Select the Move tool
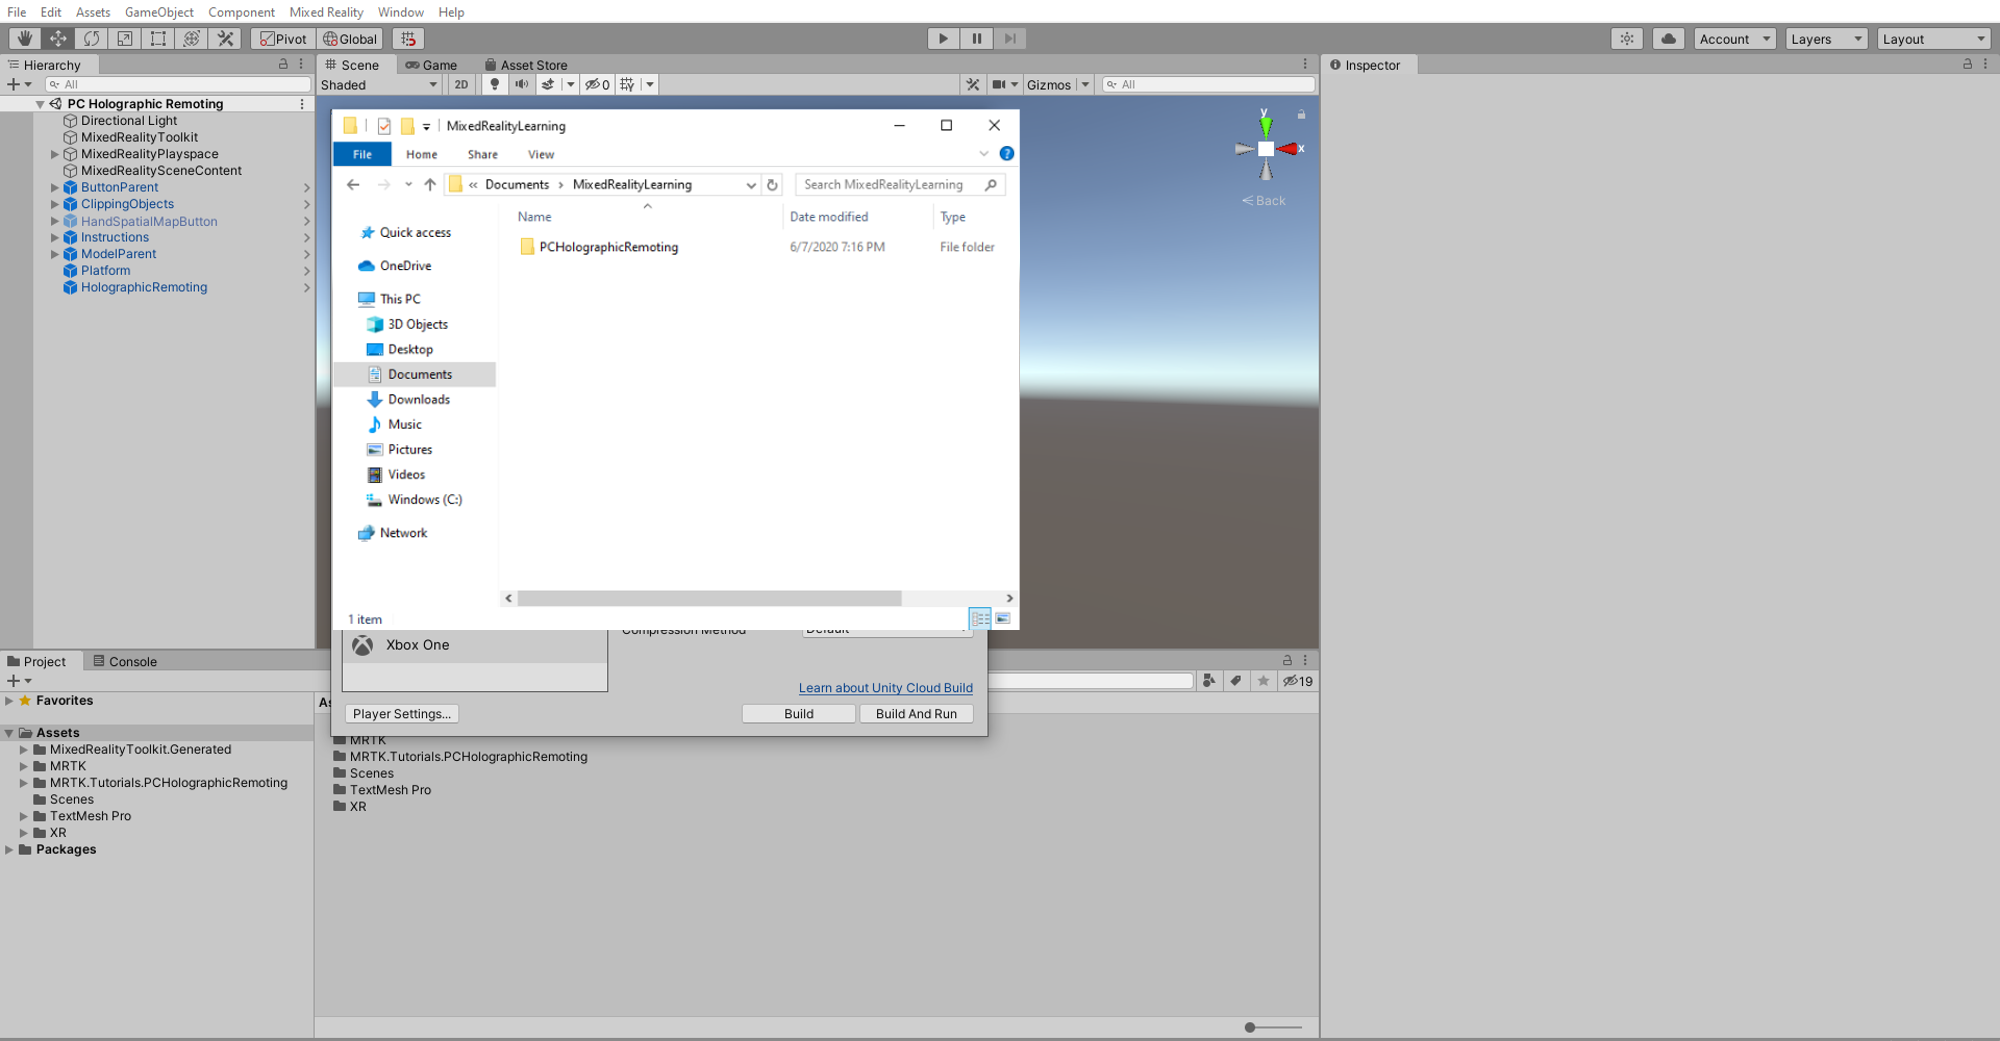Screen dimensions: 2000x1041 [58, 38]
